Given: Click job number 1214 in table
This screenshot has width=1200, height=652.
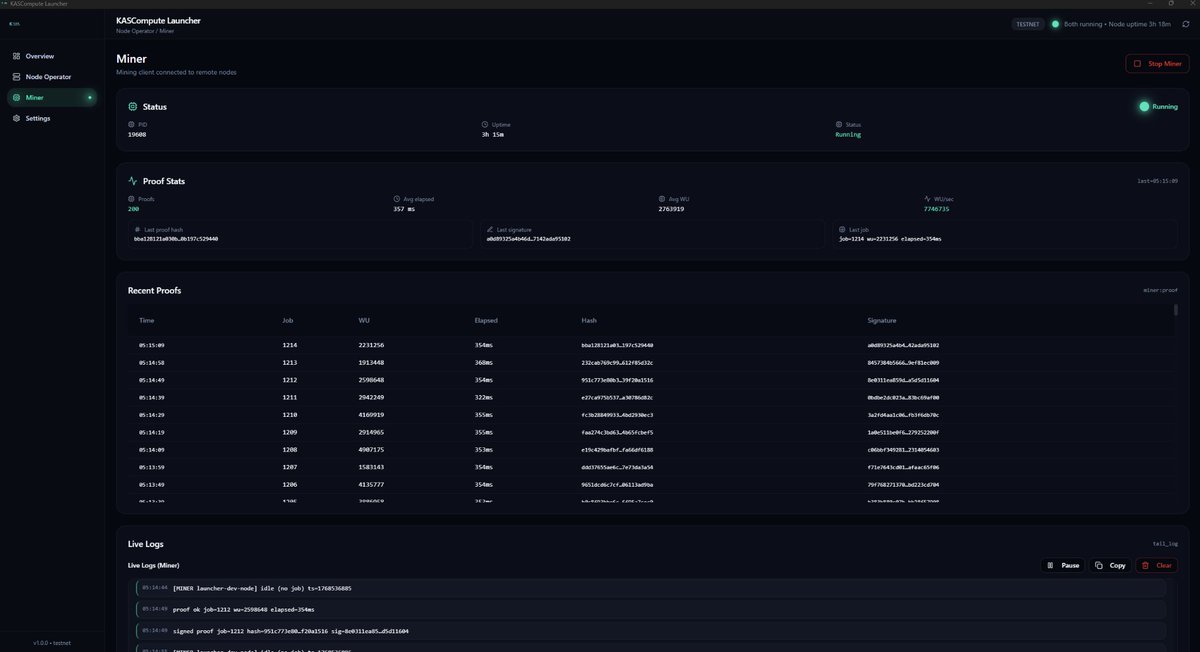Looking at the screenshot, I should (290, 345).
